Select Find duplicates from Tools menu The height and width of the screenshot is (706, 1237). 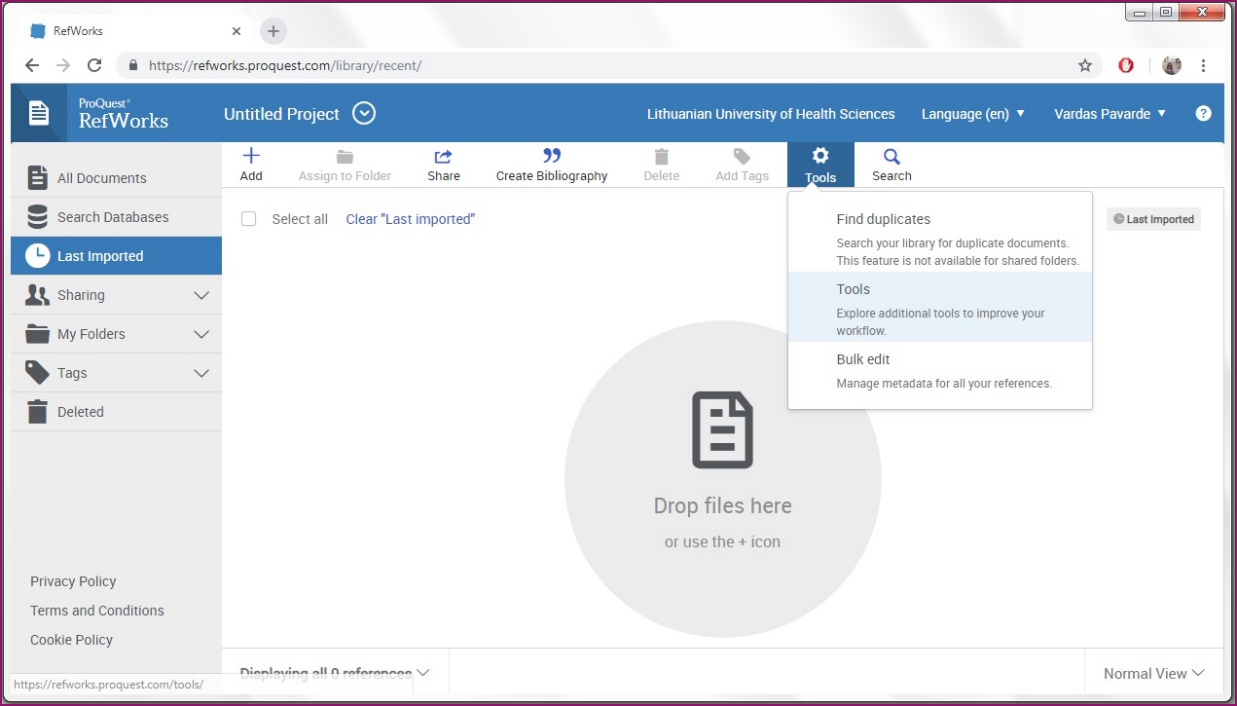(x=883, y=219)
